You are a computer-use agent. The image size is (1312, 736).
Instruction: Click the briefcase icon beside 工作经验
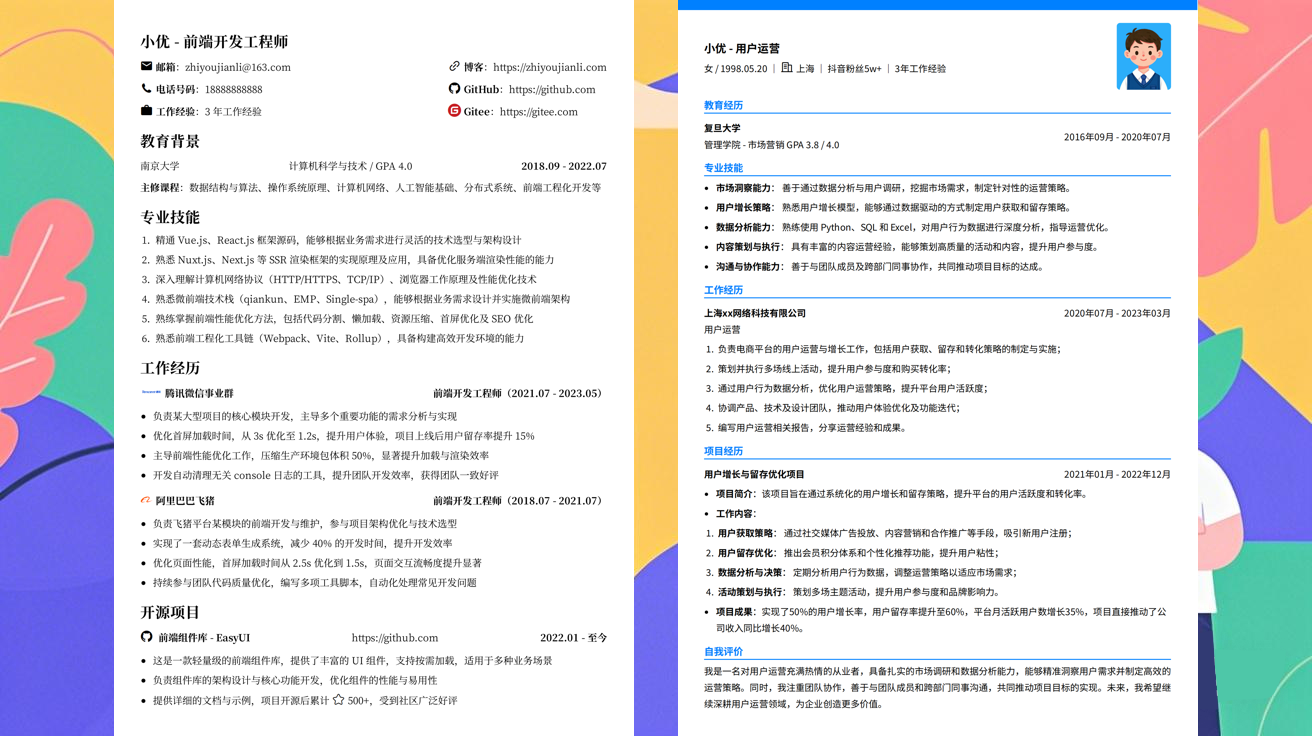(147, 111)
